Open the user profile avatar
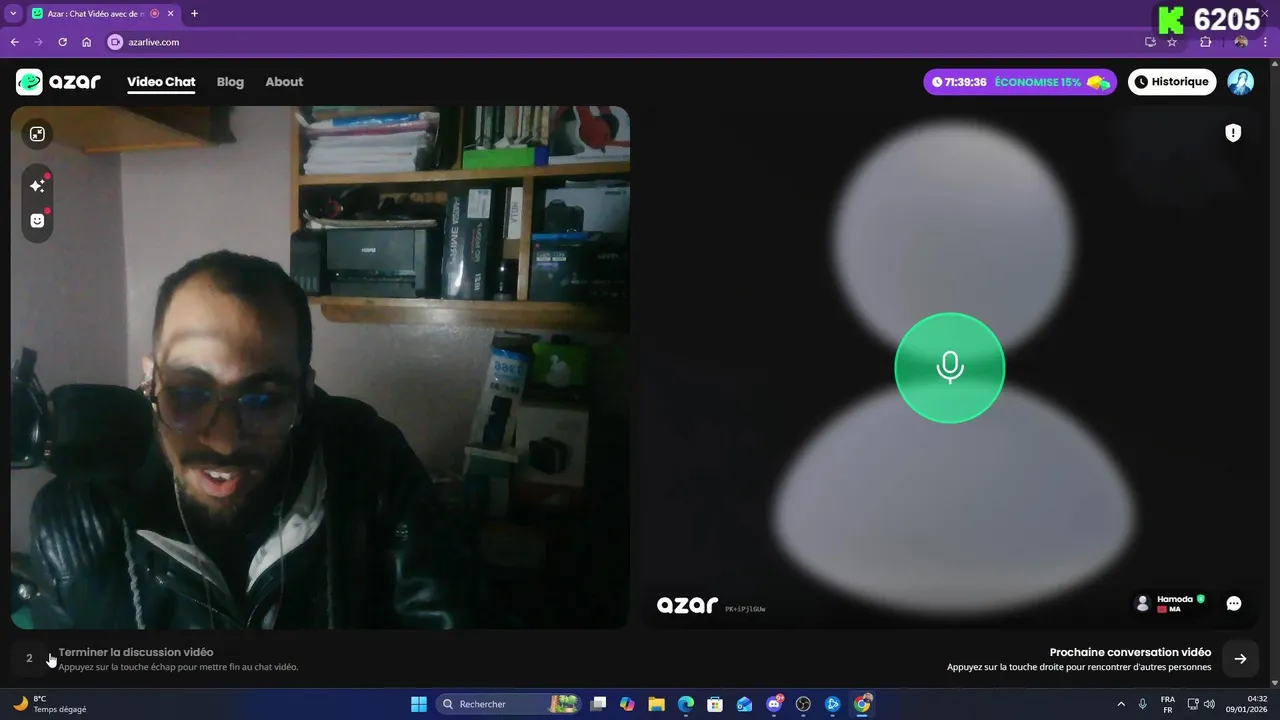Screen dimensions: 1280x720 point(1240,82)
